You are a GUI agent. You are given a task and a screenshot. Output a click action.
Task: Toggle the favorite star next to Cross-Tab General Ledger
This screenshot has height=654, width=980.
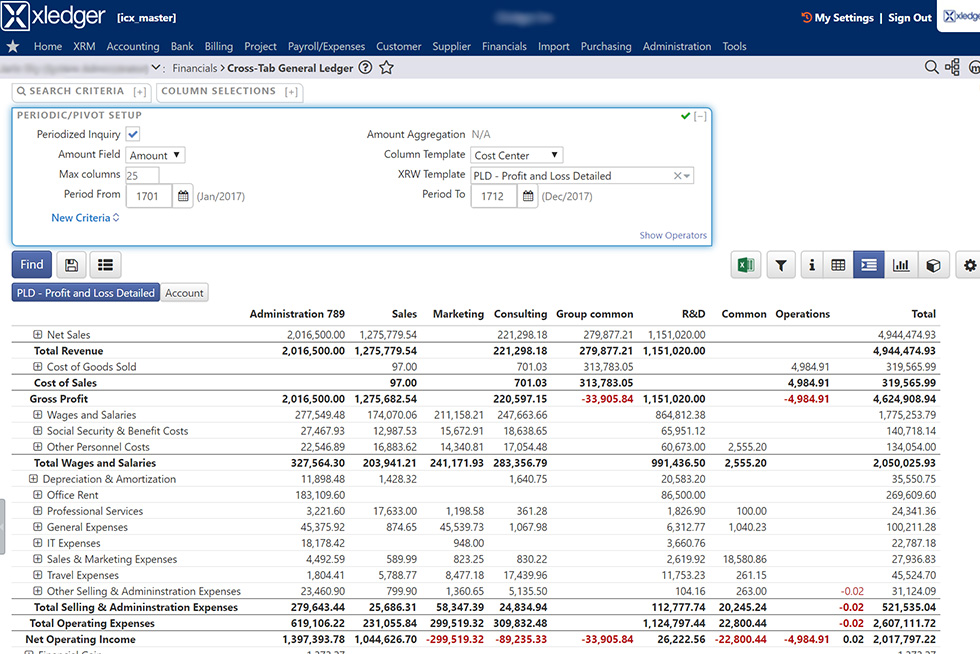384,67
